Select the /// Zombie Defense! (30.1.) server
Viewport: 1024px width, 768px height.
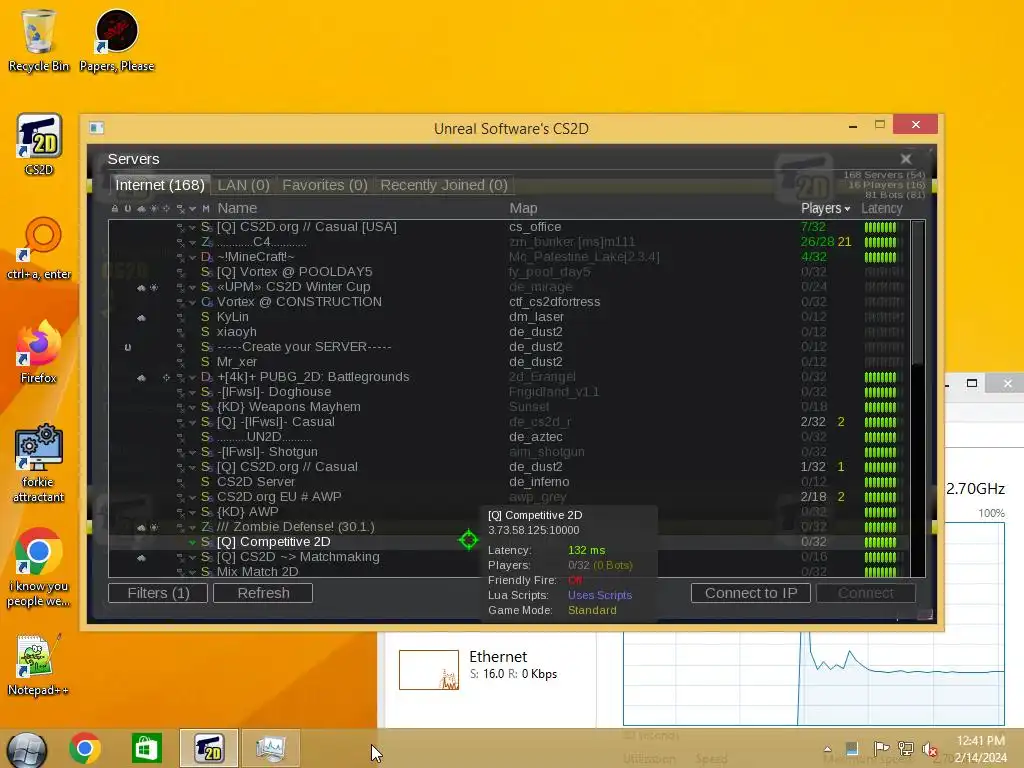click(x=507, y=527)
